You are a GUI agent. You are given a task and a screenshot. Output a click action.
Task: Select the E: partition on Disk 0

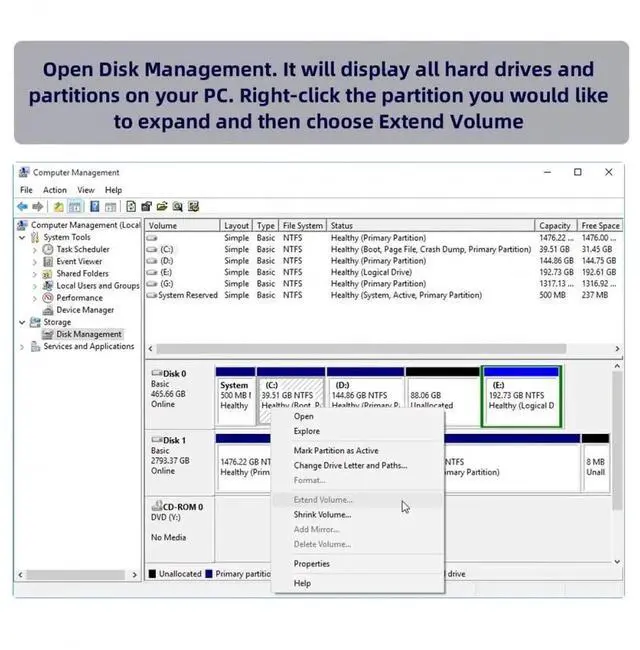tap(520, 396)
